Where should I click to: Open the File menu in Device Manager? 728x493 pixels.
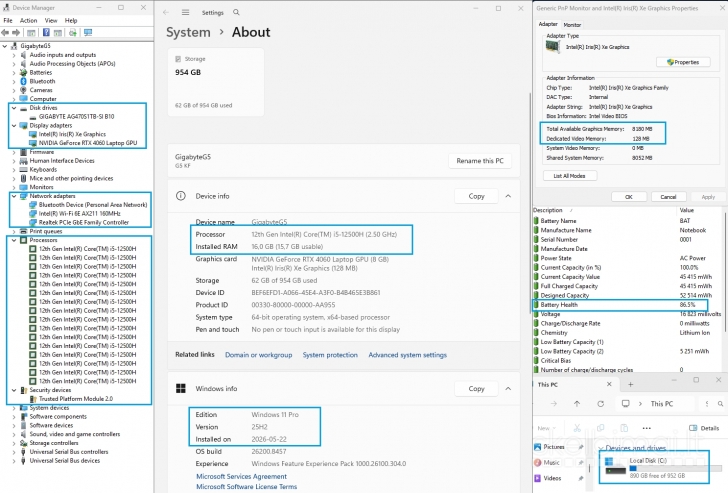tap(8, 20)
